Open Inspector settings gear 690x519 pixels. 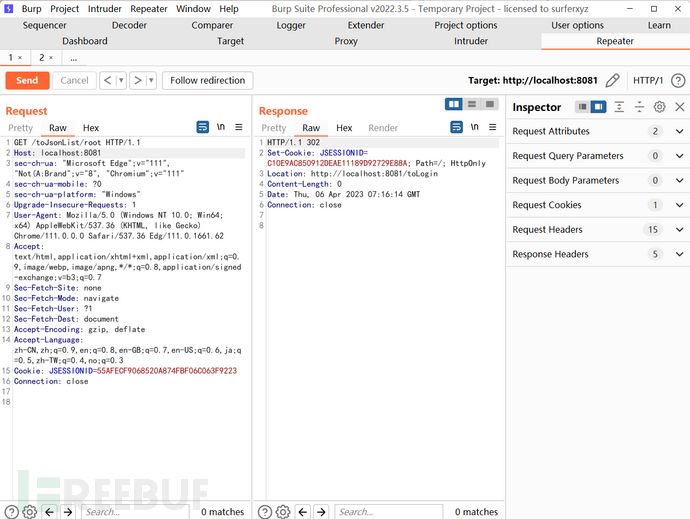659,107
